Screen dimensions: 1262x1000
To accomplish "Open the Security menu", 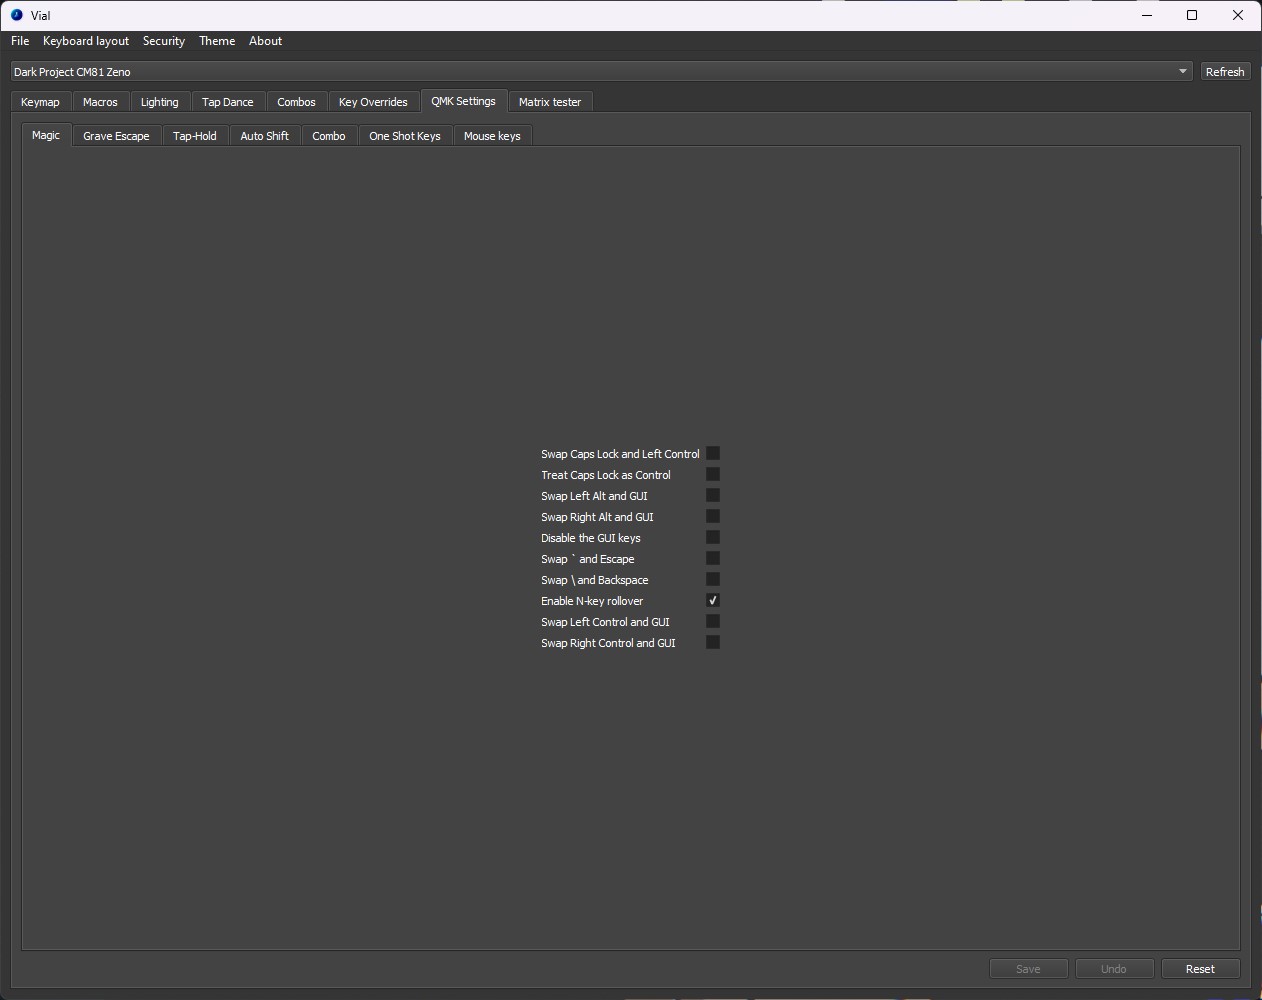I will tap(164, 41).
